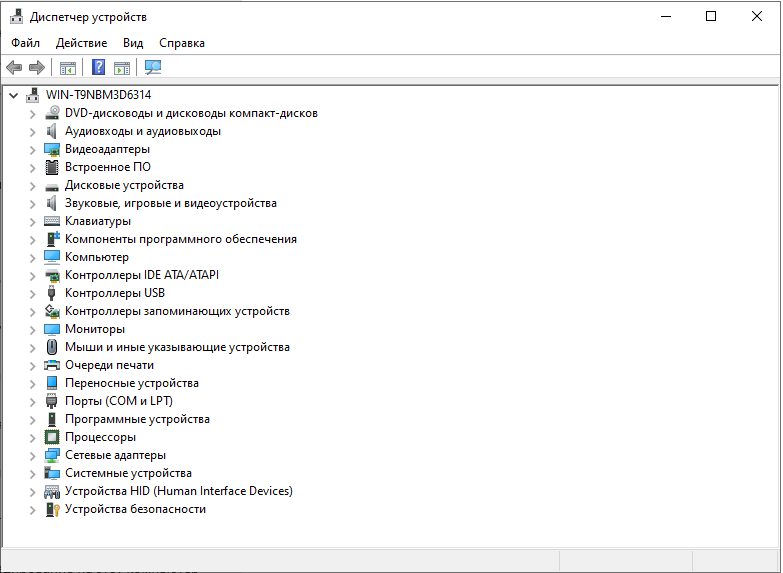
Task: Minimize the Диспетчер устройств window
Action: 666,16
